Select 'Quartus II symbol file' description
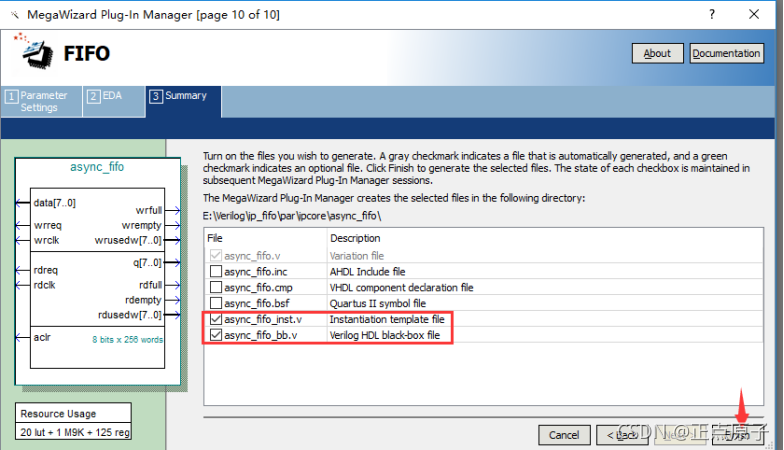Viewport: 784px width, 450px height. point(378,303)
